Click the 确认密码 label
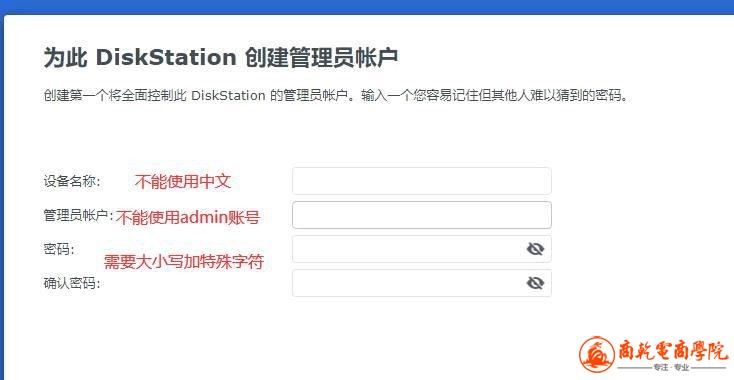This screenshot has height=380, width=734. (x=72, y=283)
